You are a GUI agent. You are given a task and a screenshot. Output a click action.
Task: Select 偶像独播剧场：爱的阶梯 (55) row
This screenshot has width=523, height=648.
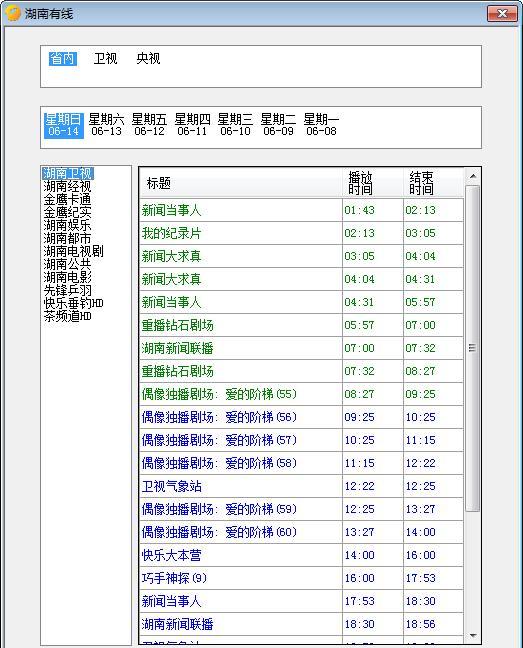coord(301,394)
